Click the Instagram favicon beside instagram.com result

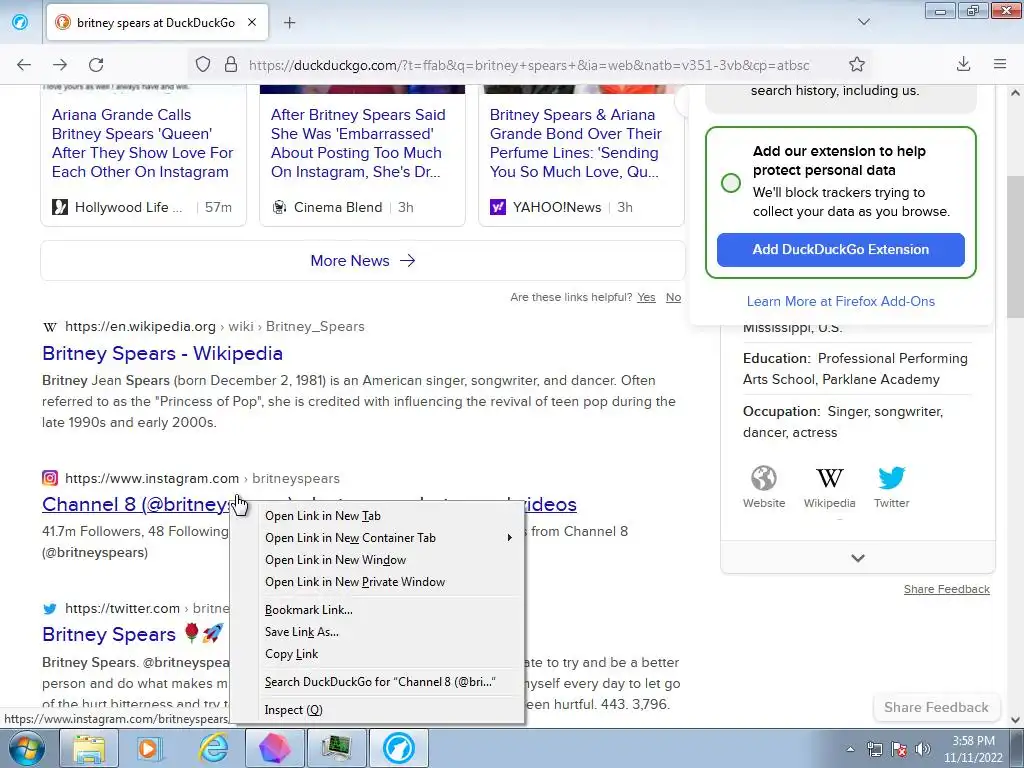click(x=50, y=478)
